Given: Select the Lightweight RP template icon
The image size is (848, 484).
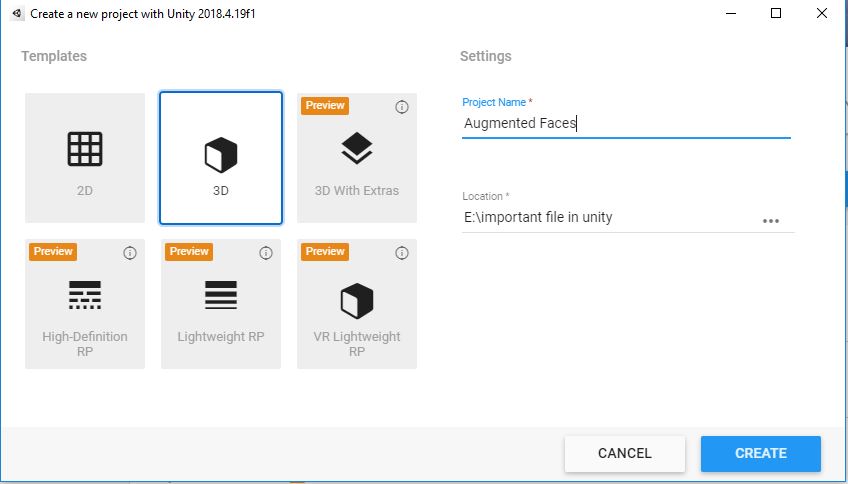Looking at the screenshot, I should 221,295.
